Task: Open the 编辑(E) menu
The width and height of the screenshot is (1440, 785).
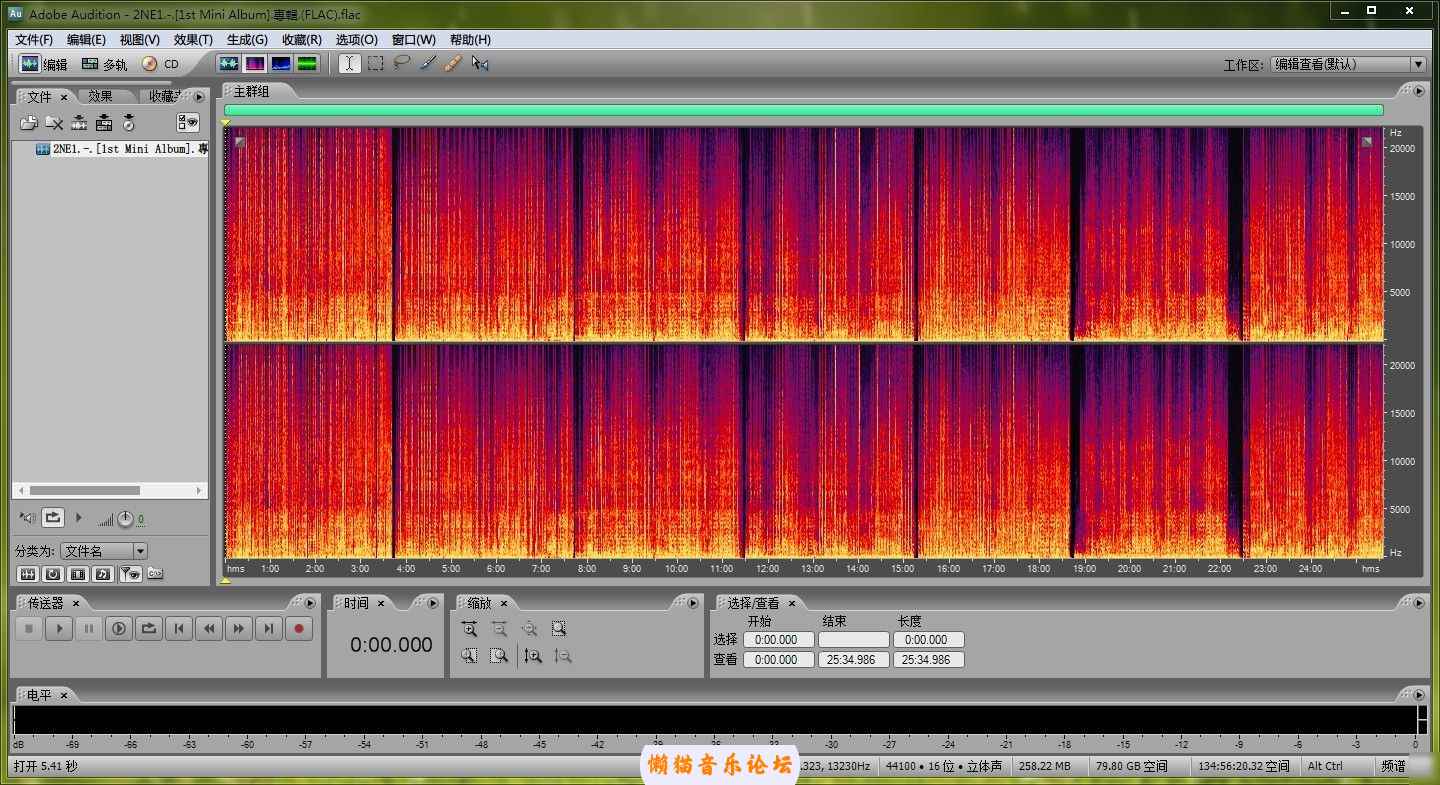Action: pos(86,40)
